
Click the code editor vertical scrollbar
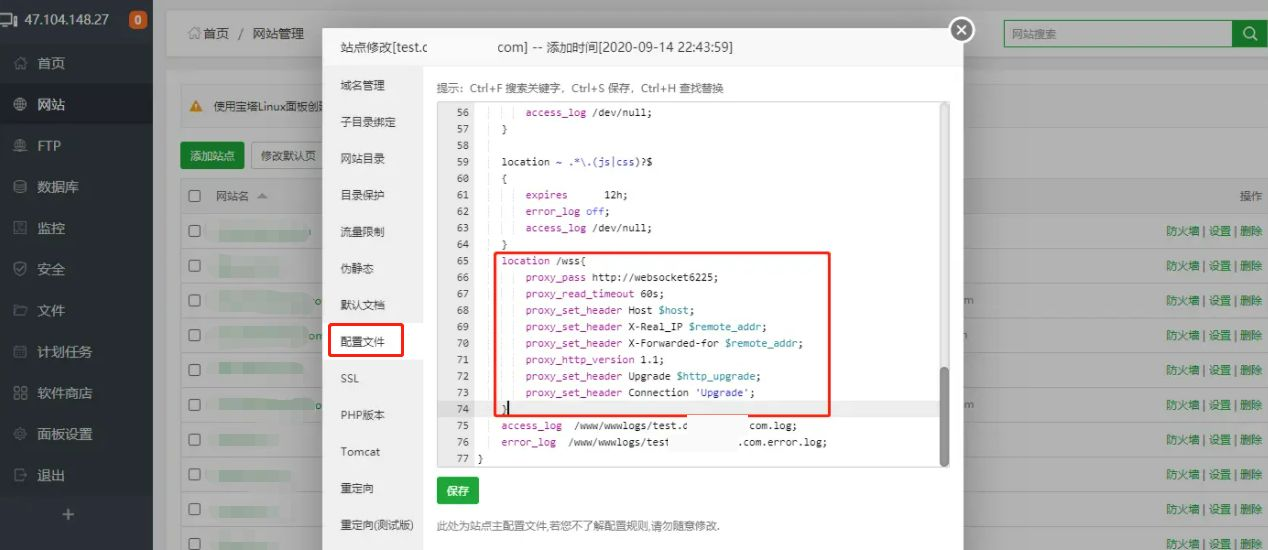943,414
